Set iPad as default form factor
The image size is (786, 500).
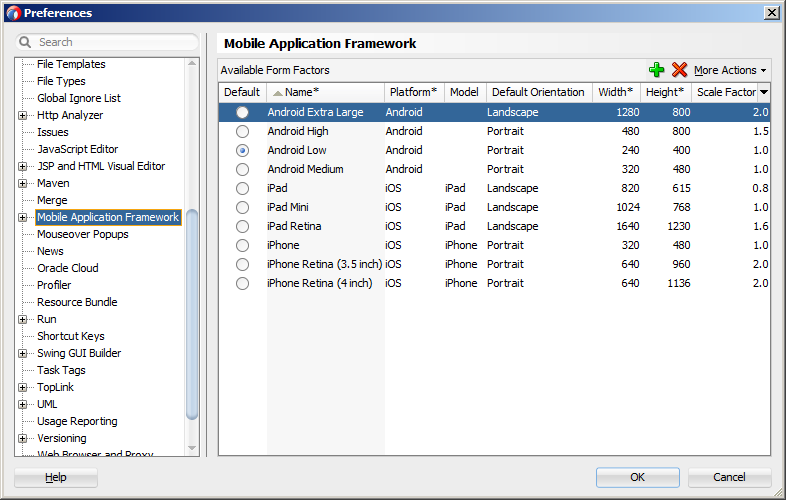(x=243, y=189)
